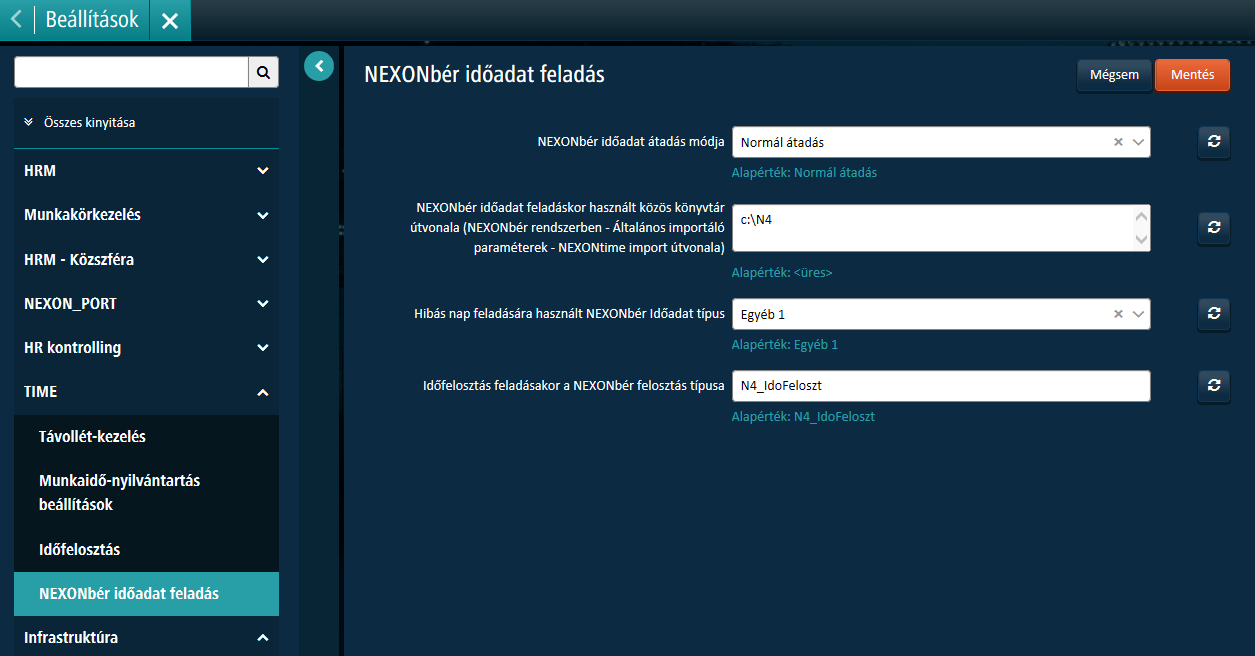The image size is (1255, 656).
Task: Click the Mégsem button
Action: (x=1114, y=75)
